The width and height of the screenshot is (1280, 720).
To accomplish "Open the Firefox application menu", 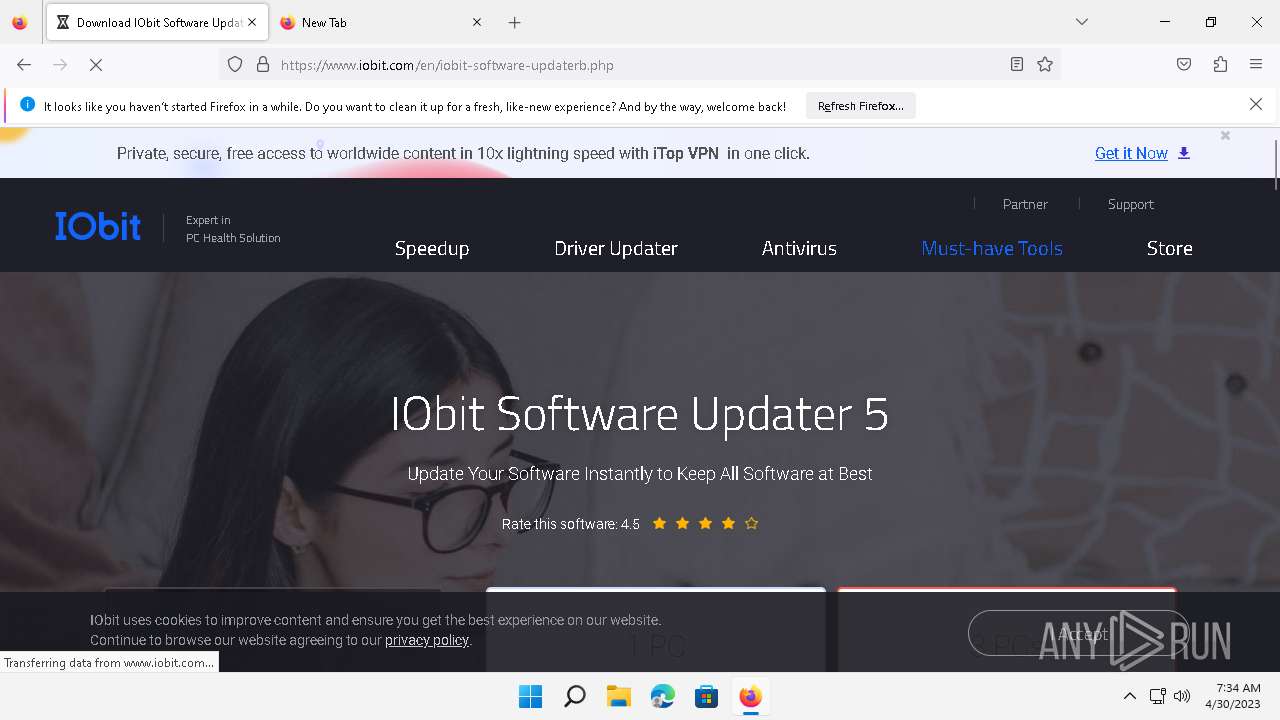I will (x=1256, y=64).
